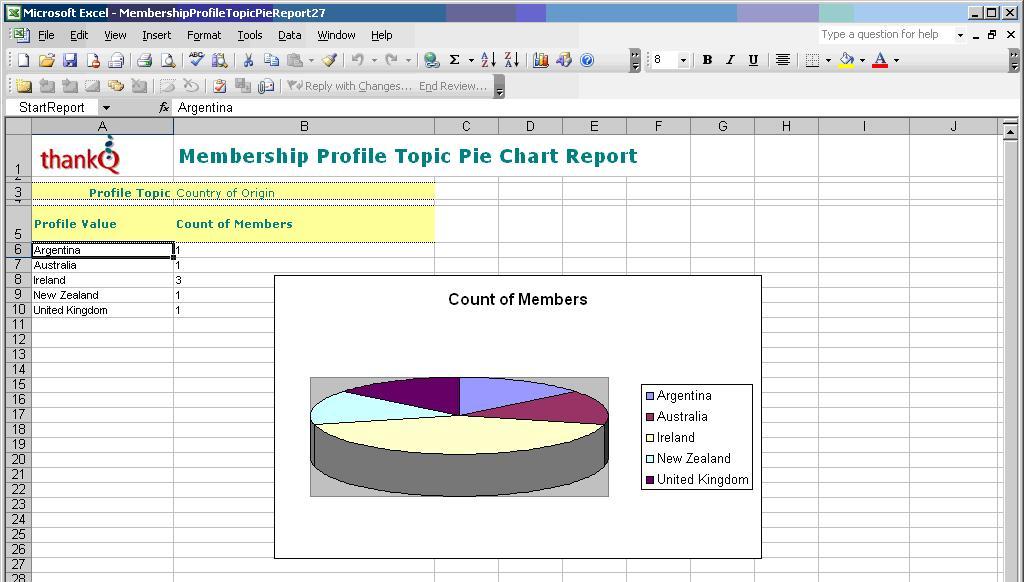1024x582 pixels.
Task: Select the column B header
Action: tap(304, 126)
